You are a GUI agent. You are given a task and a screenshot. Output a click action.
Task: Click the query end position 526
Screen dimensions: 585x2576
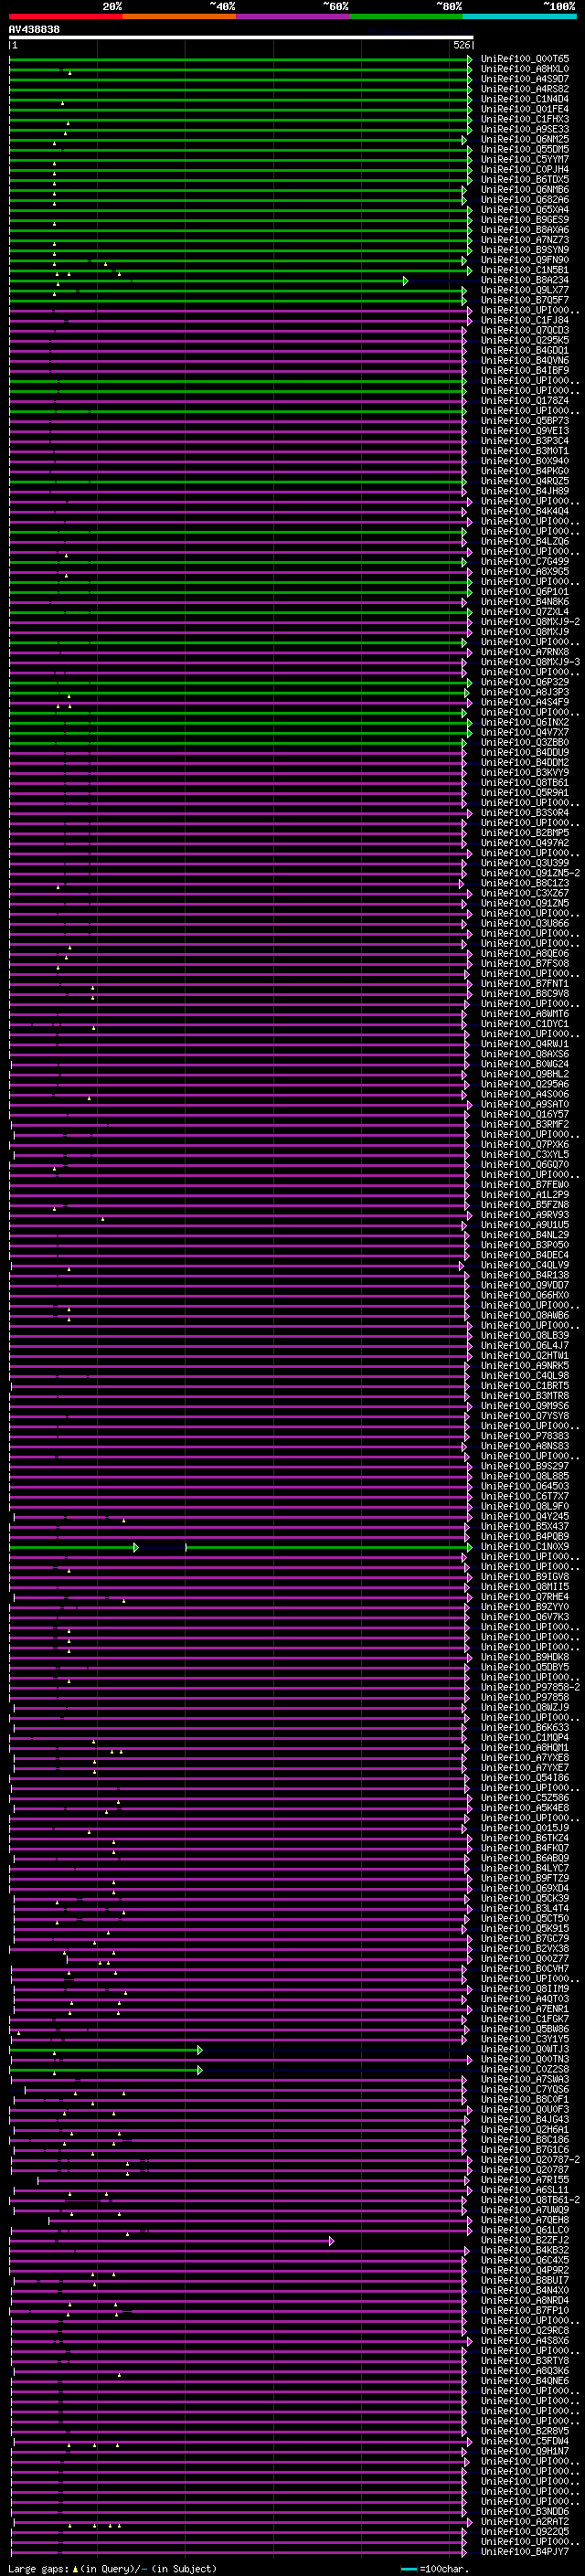click(x=462, y=45)
